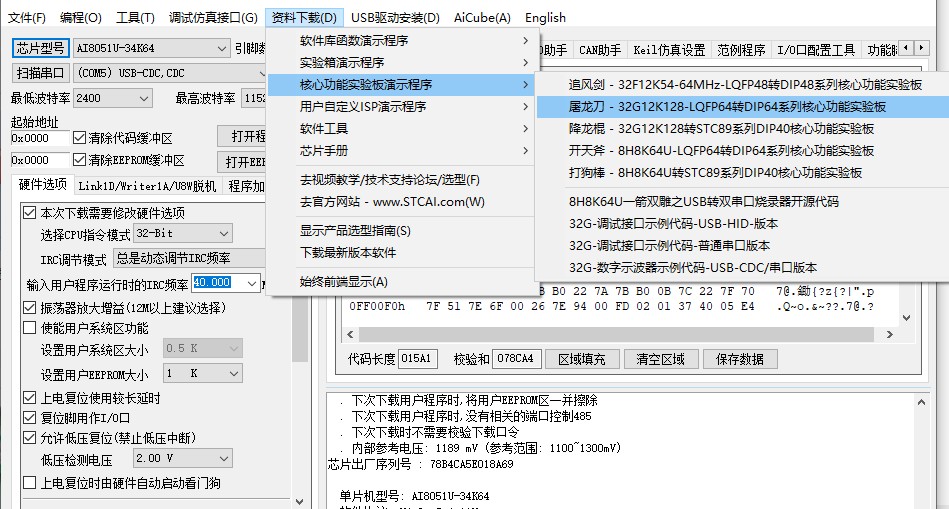Image resolution: width=949 pixels, height=509 pixels.
Task: Switch to the 硬件选项 tab
Action: tap(42, 185)
